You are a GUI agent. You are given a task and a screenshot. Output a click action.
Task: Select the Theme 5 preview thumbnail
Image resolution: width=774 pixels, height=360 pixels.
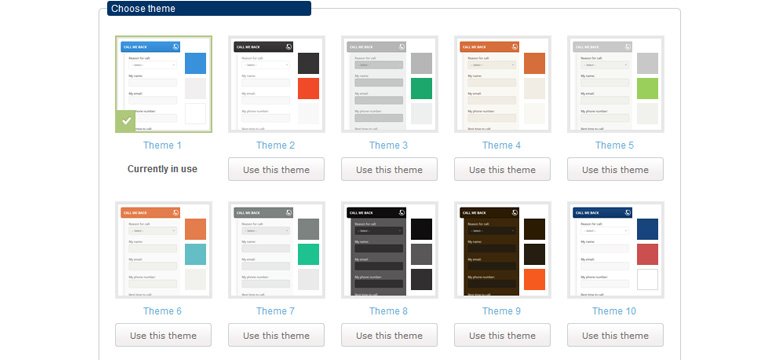616,84
